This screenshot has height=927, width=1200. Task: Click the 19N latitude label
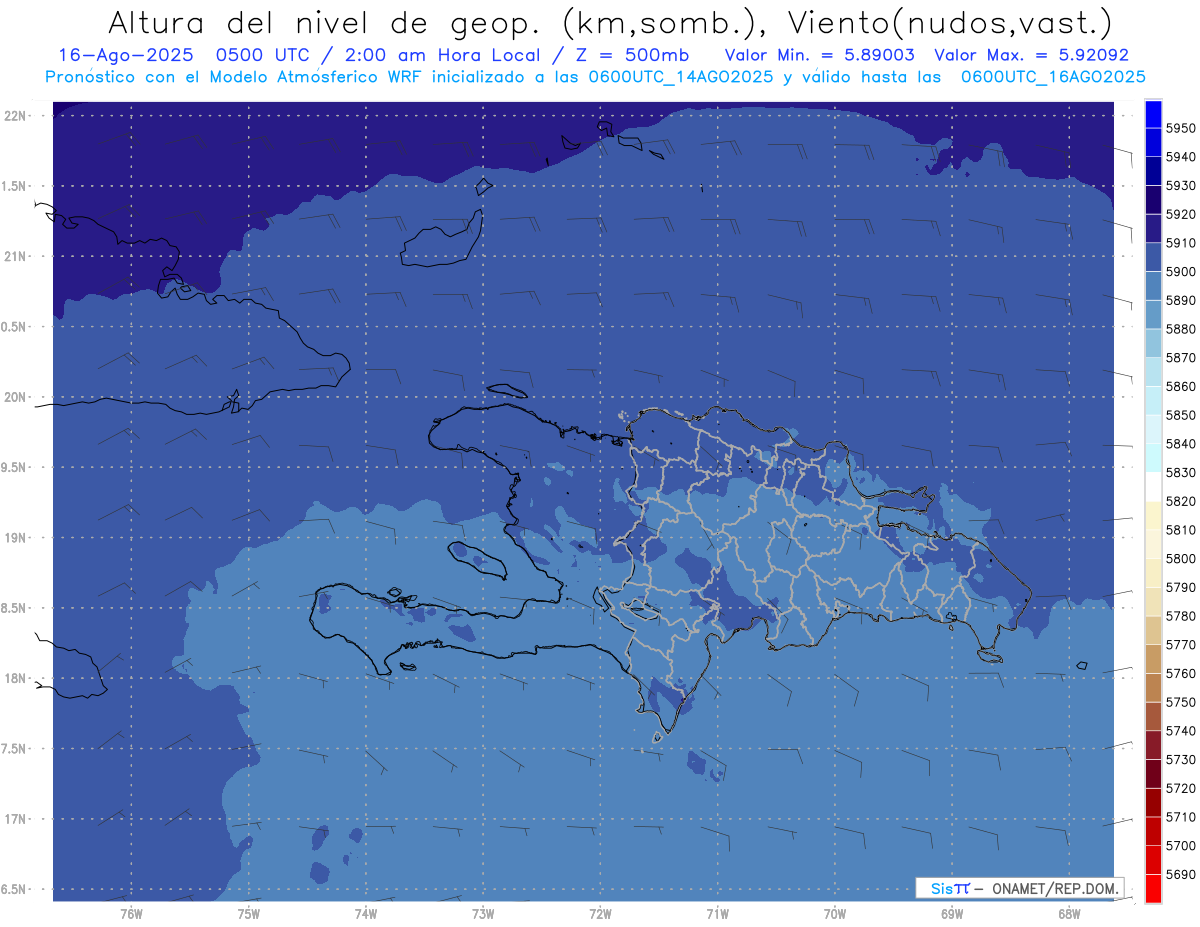[x=15, y=538]
